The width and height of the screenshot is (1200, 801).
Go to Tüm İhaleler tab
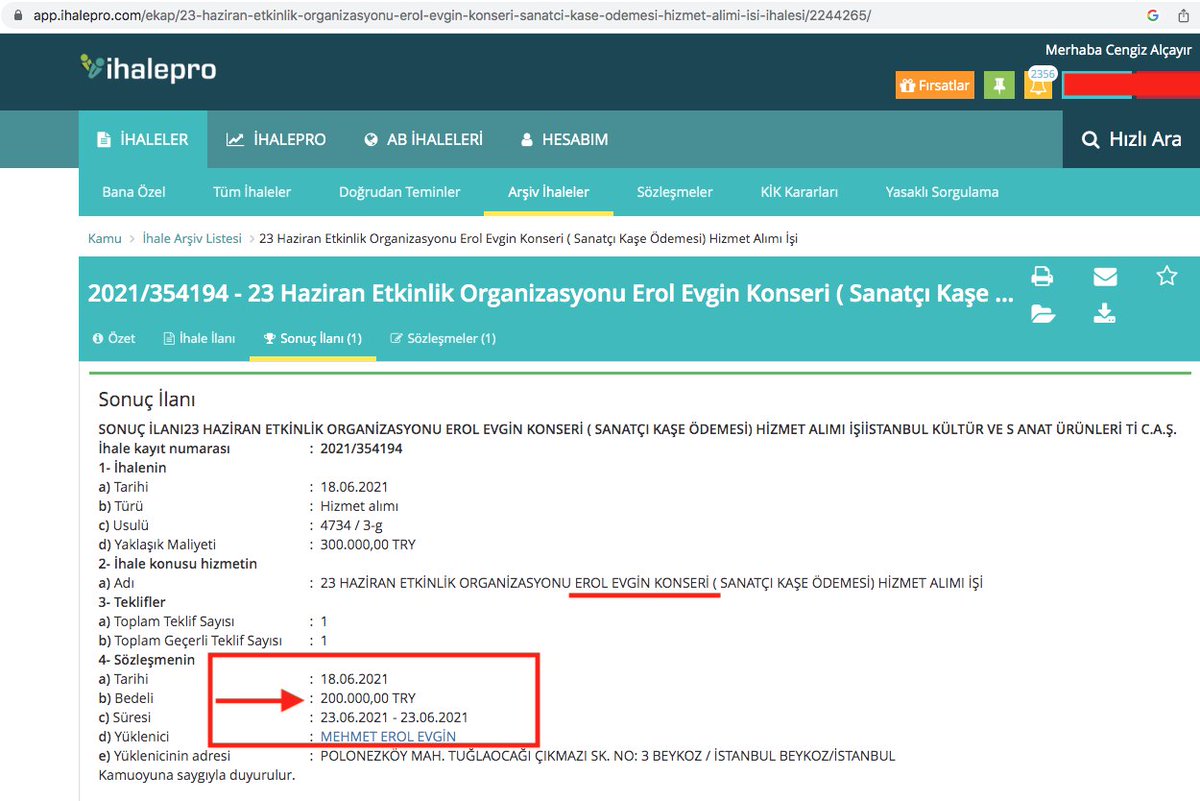coord(252,192)
